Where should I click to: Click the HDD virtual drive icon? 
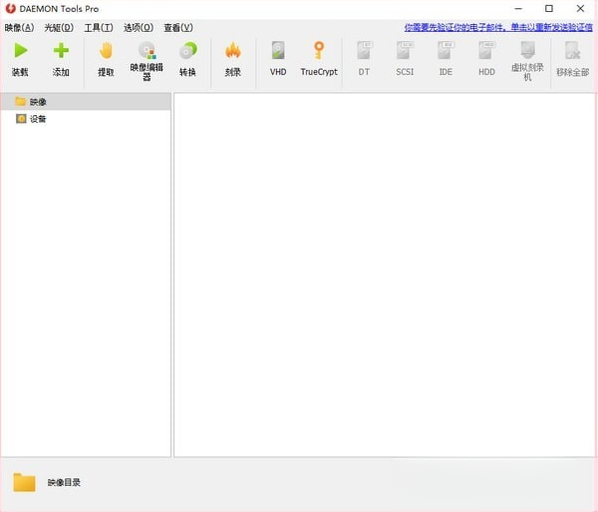coord(487,50)
